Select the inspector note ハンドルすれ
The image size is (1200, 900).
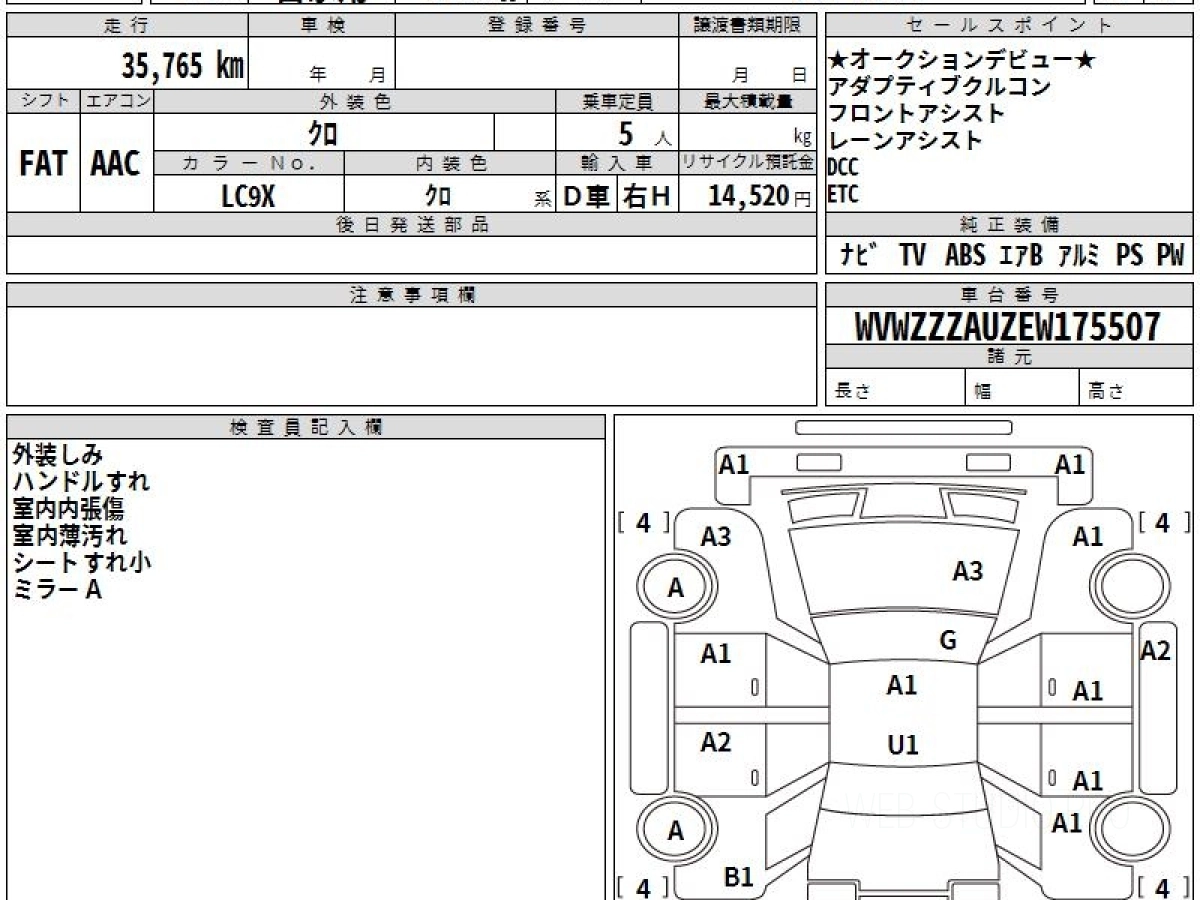[81, 482]
